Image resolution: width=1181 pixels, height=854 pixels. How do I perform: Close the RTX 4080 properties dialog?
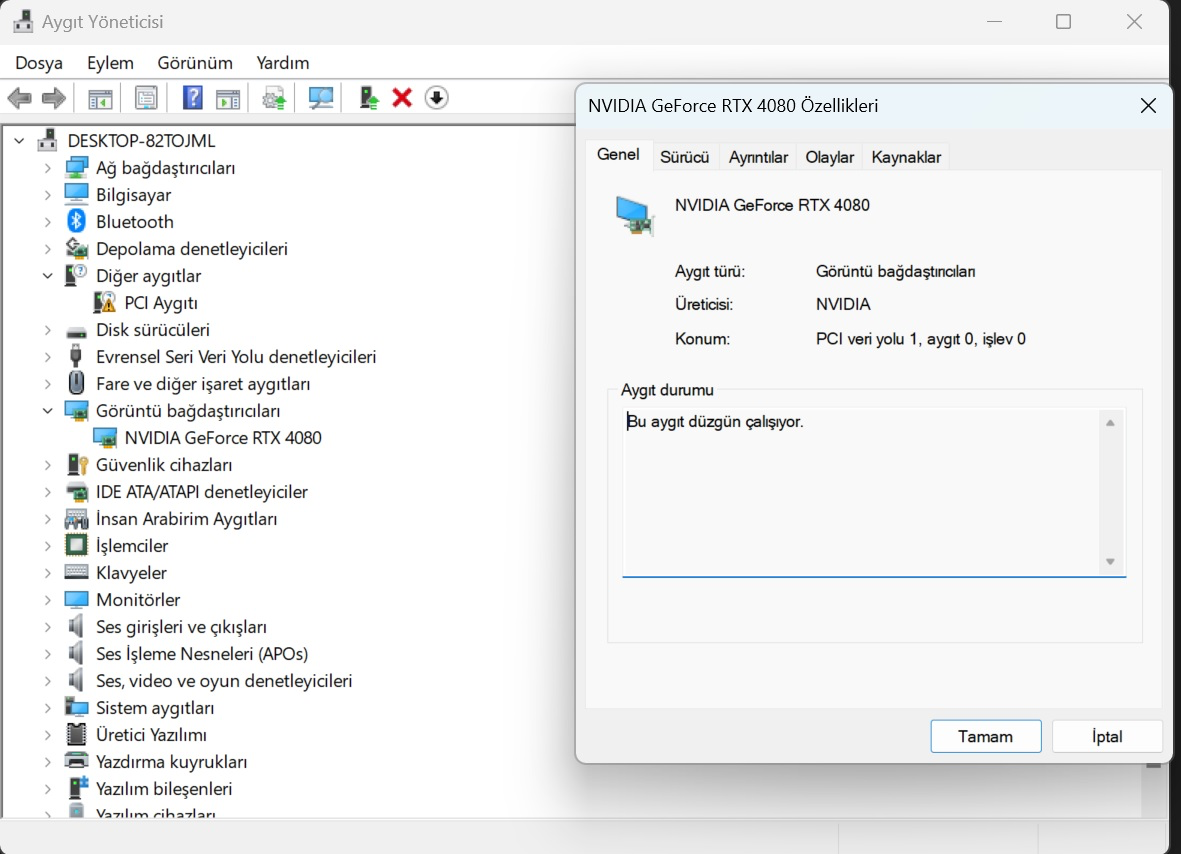pyautogui.click(x=1148, y=106)
